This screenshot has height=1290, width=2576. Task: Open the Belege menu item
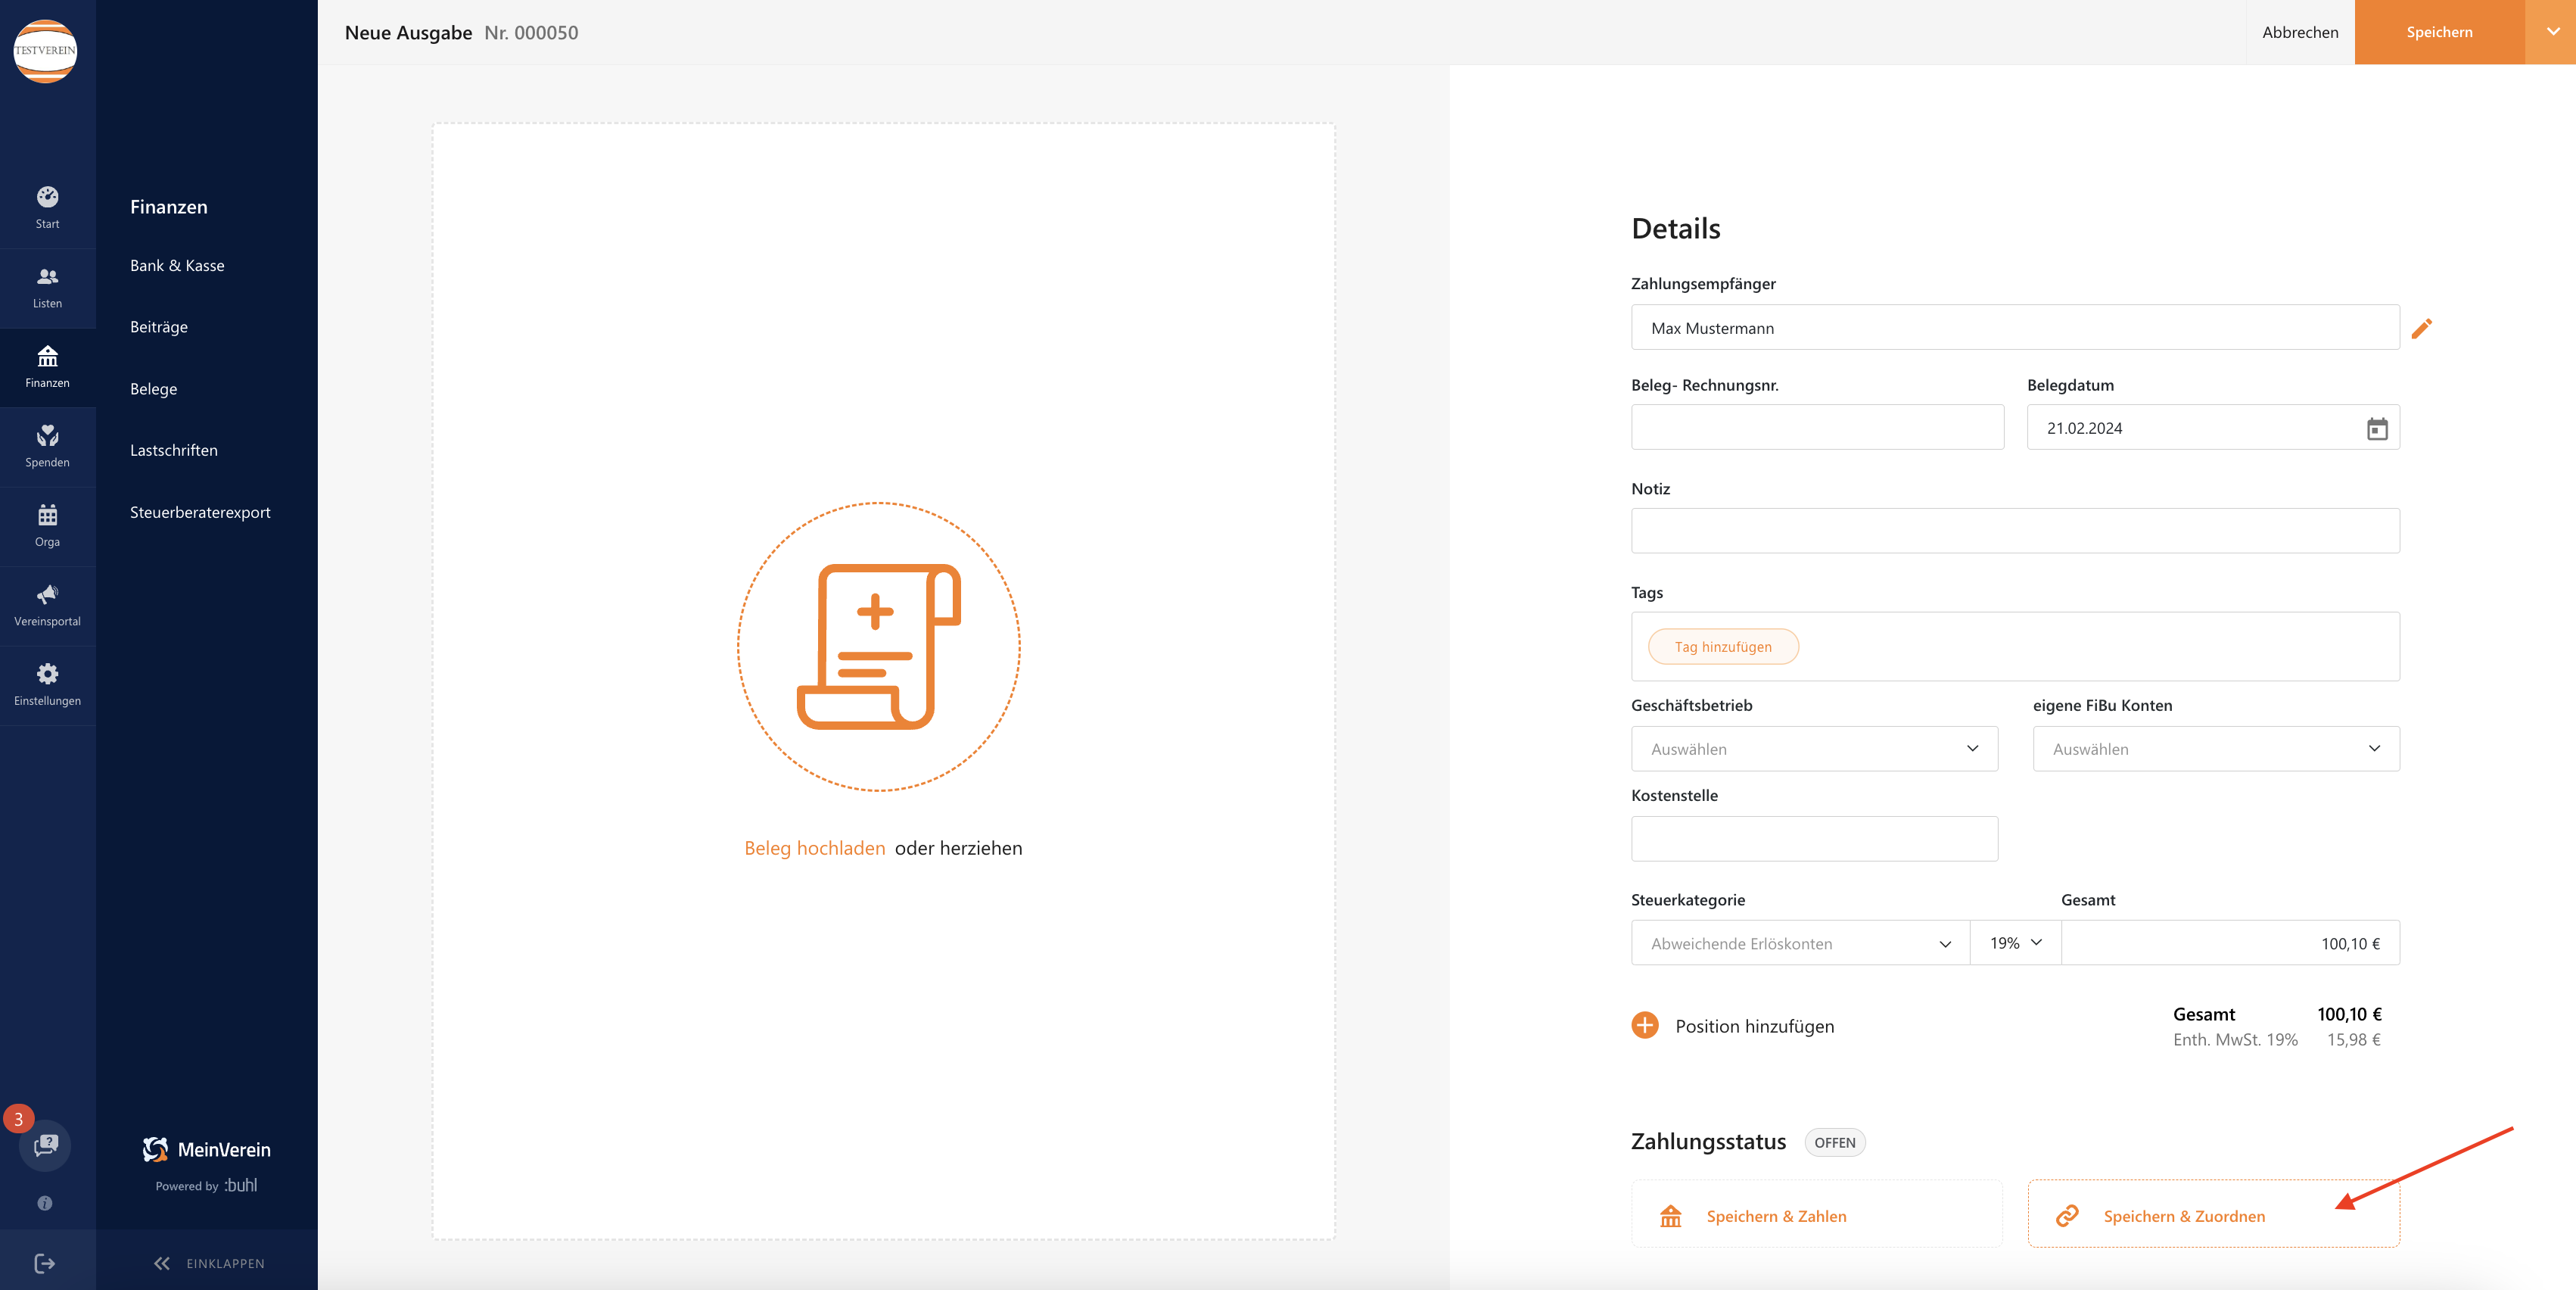coord(153,387)
